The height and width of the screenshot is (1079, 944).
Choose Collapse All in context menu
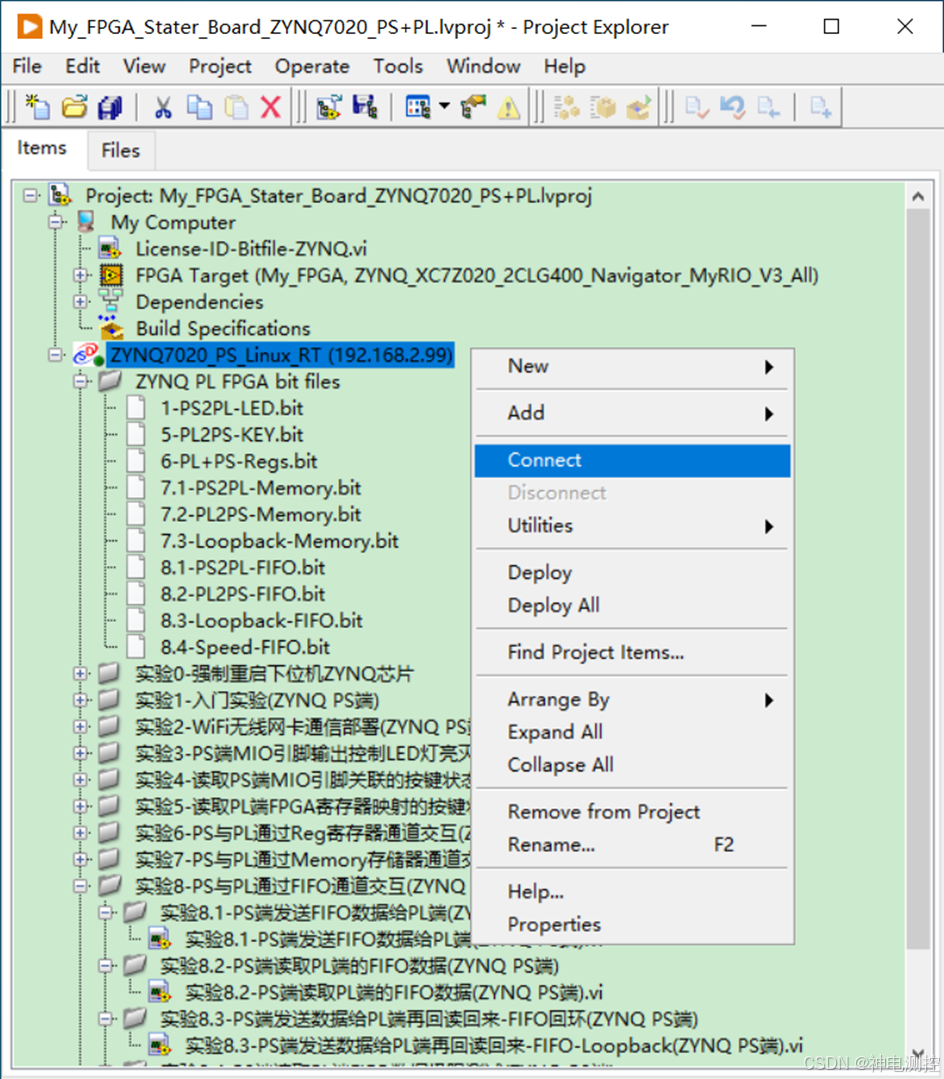tap(632, 765)
